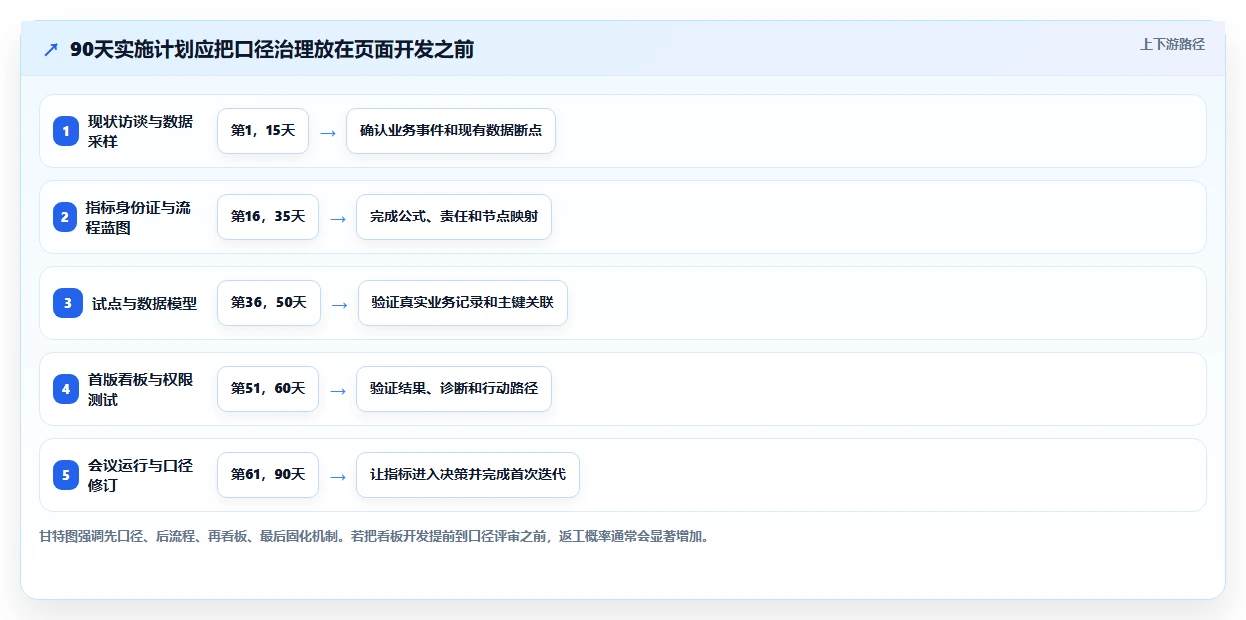Click the arrow after 第51，60天
1246x620 pixels.
point(338,390)
